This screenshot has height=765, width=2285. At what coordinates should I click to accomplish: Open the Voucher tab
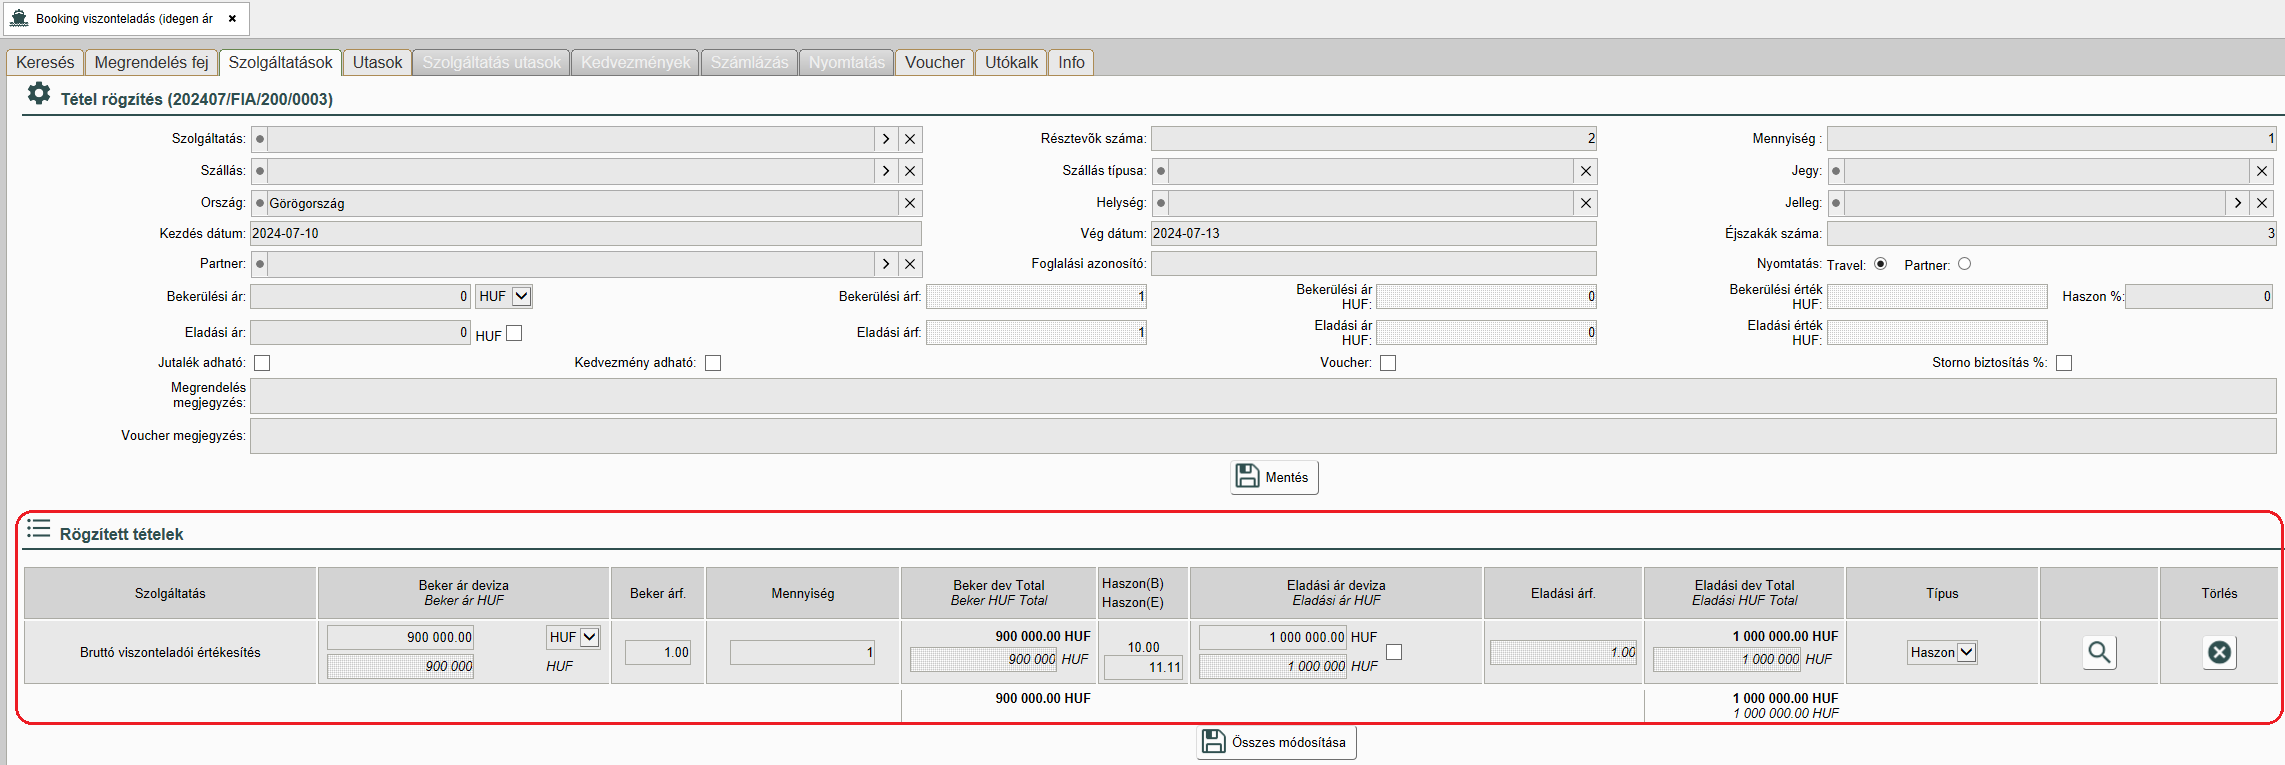934,62
